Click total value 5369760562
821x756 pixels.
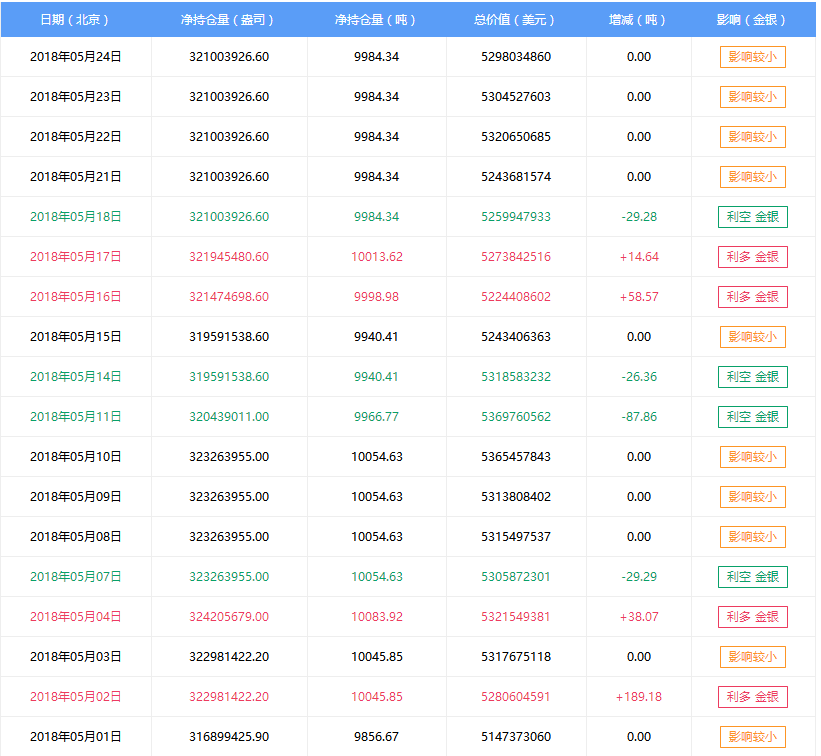(x=515, y=417)
